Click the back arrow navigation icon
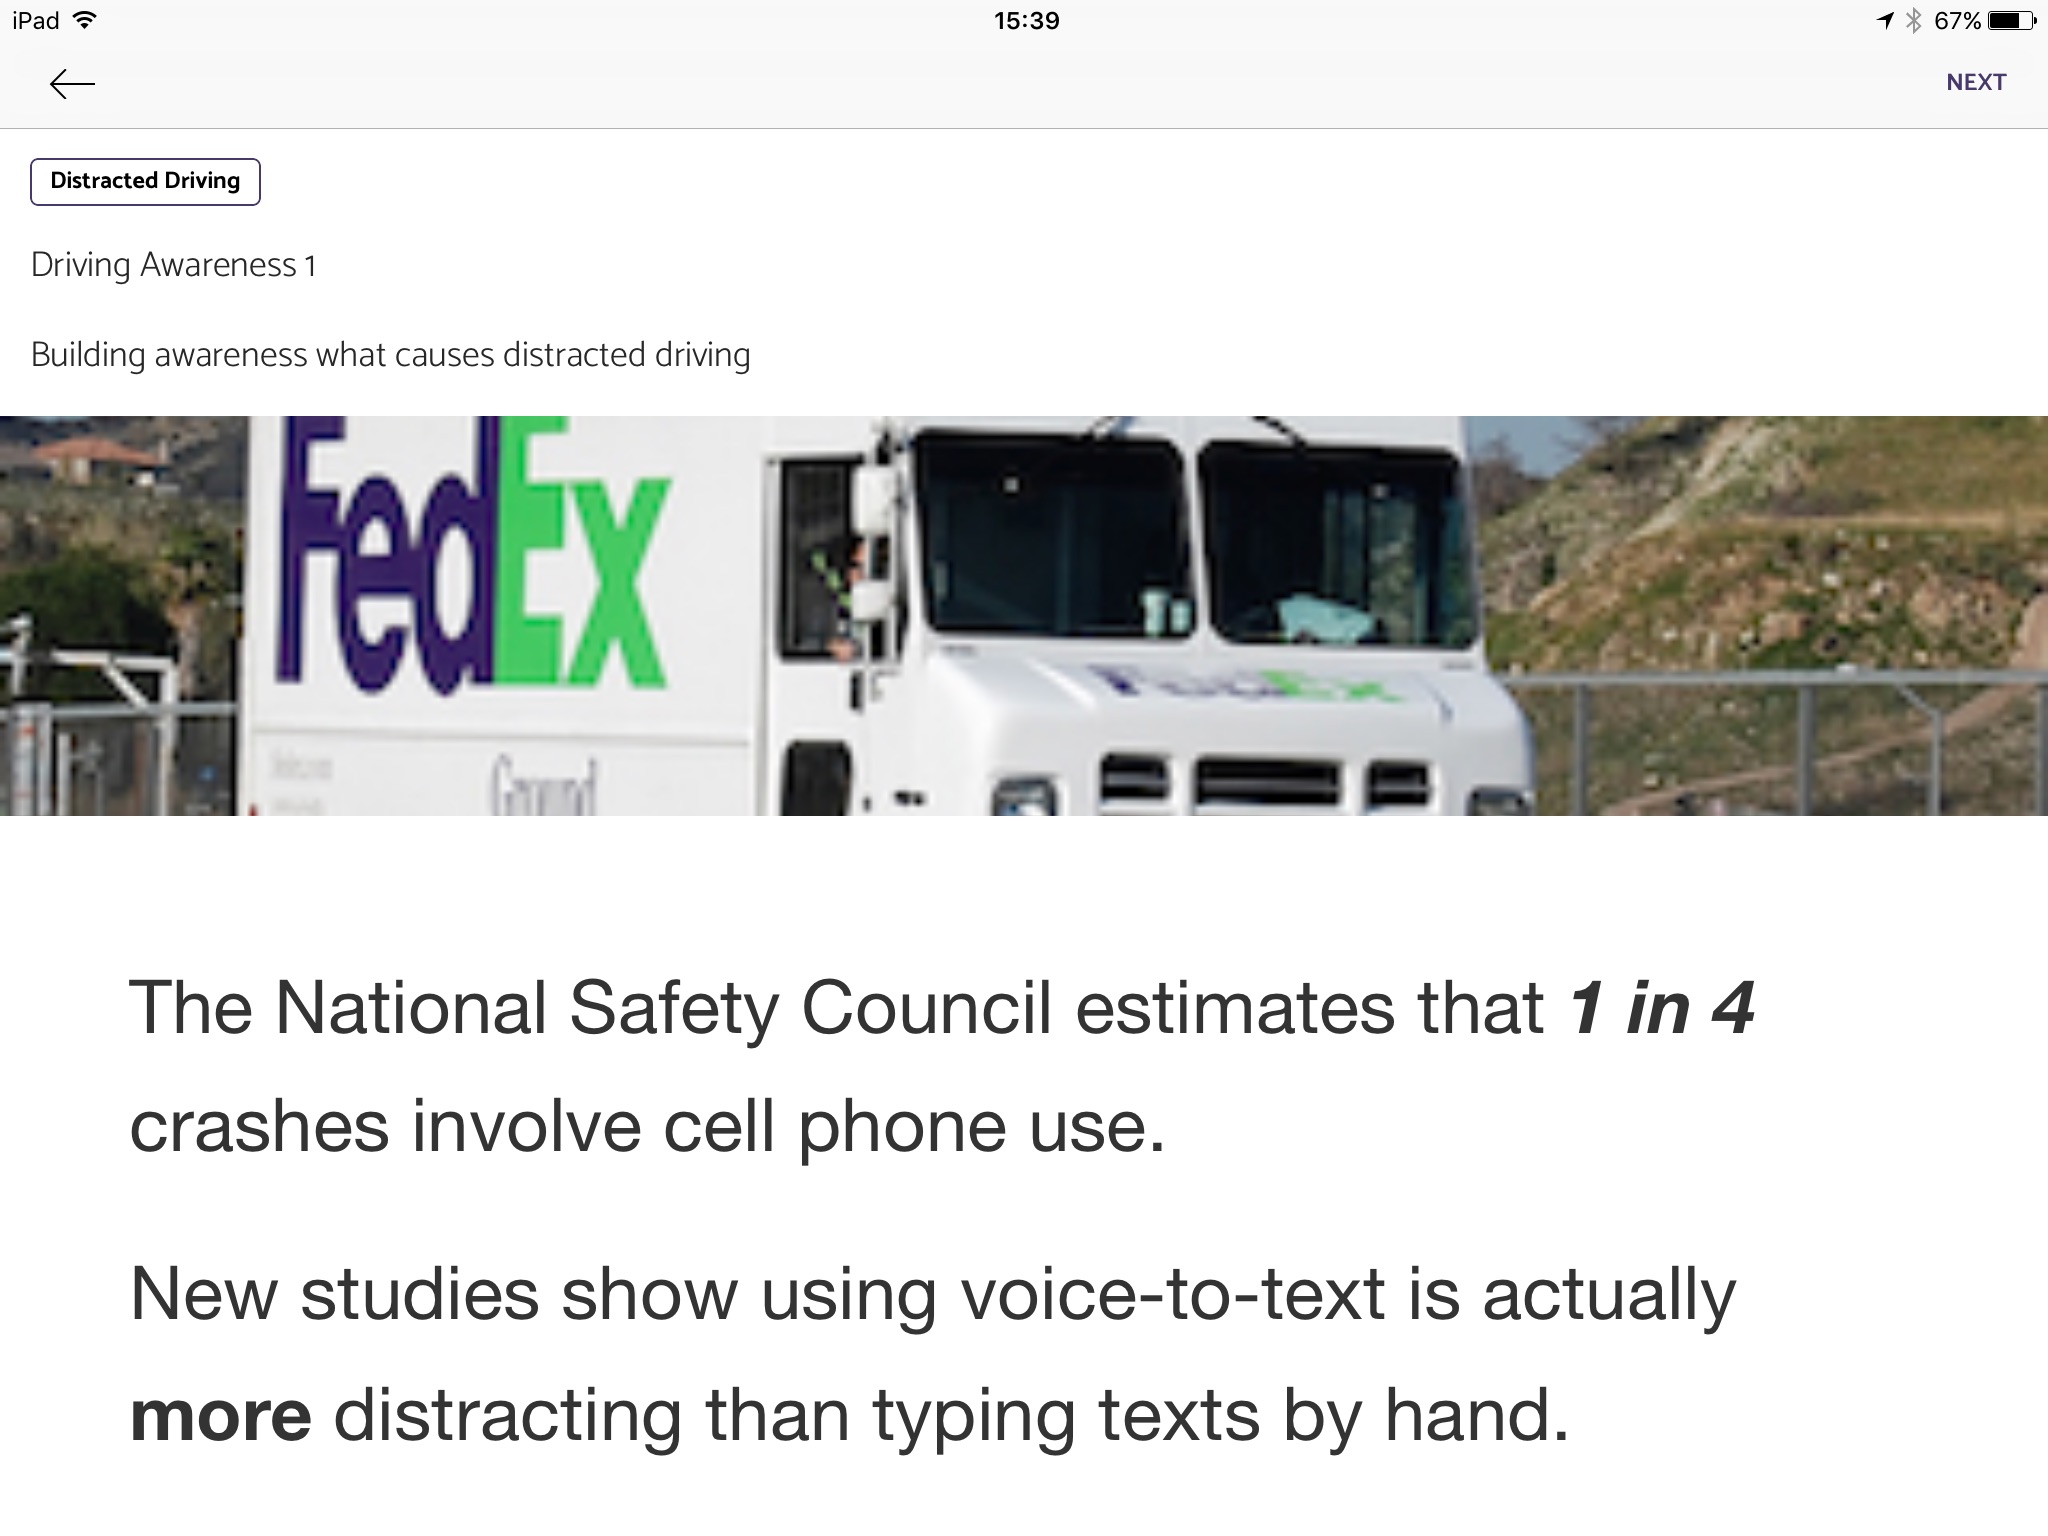This screenshot has height=1536, width=2048. [71, 81]
